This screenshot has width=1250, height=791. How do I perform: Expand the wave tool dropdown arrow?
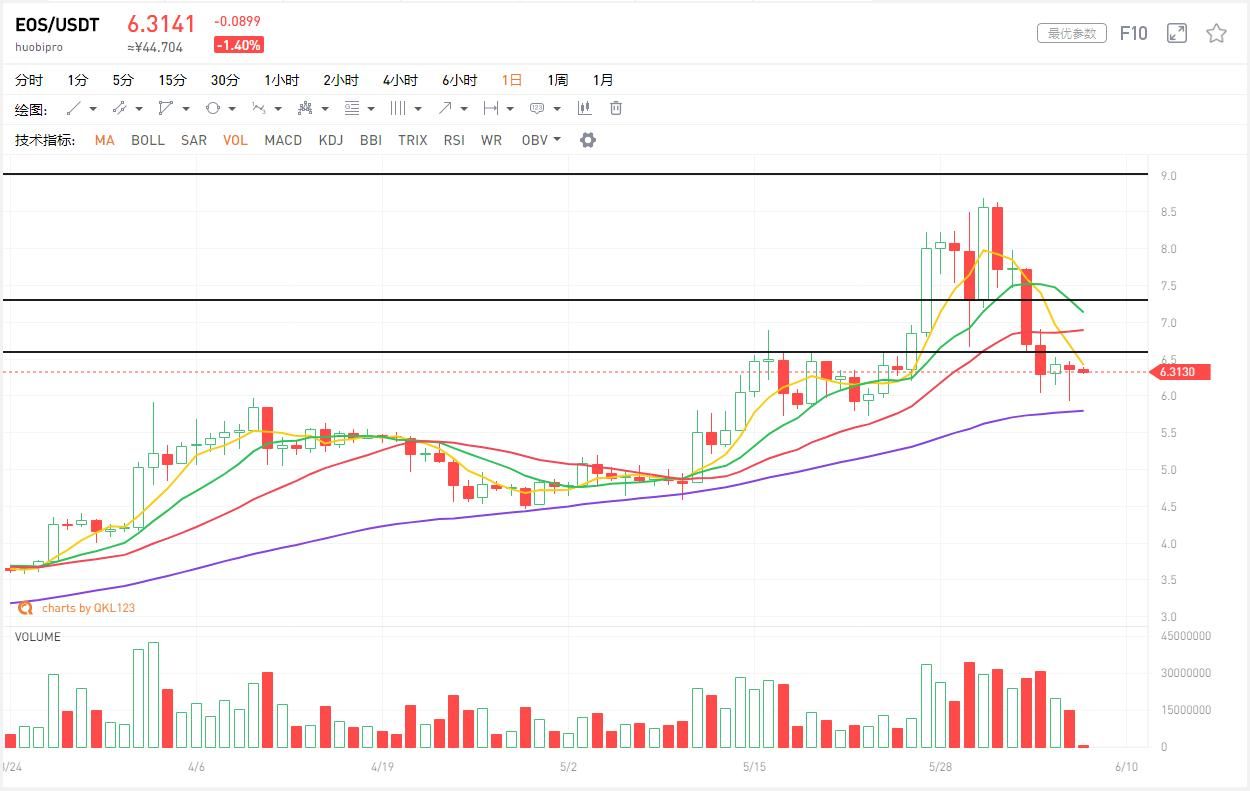[278, 109]
